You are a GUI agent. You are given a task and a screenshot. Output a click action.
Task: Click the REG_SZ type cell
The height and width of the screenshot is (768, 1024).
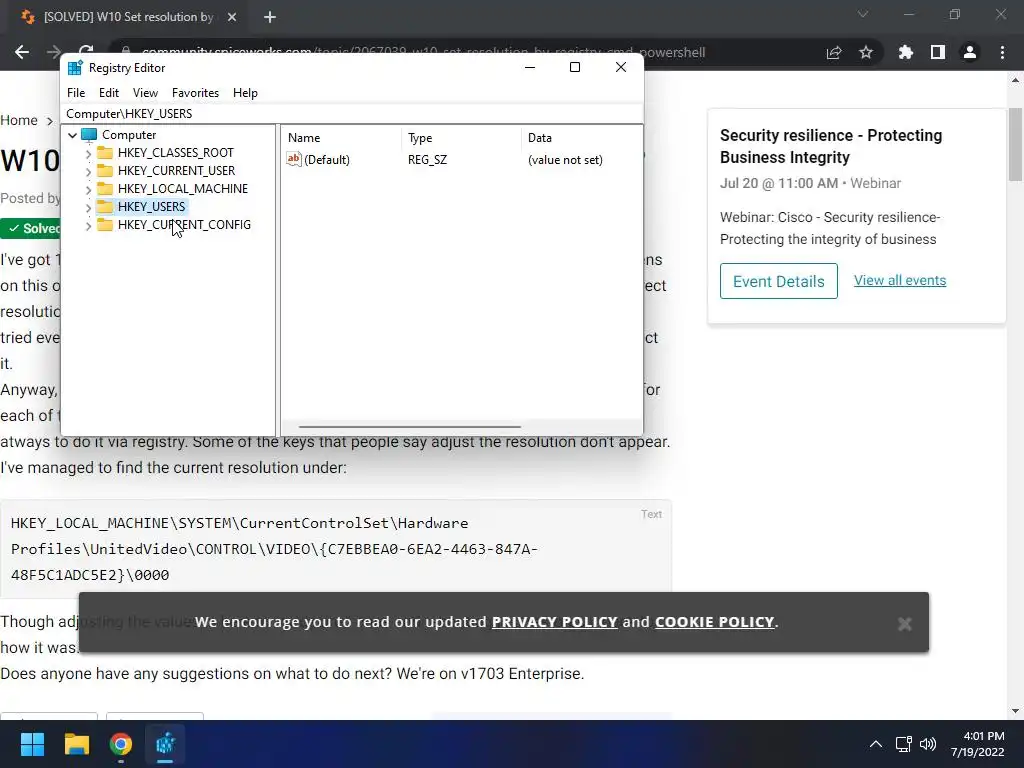coord(427,160)
